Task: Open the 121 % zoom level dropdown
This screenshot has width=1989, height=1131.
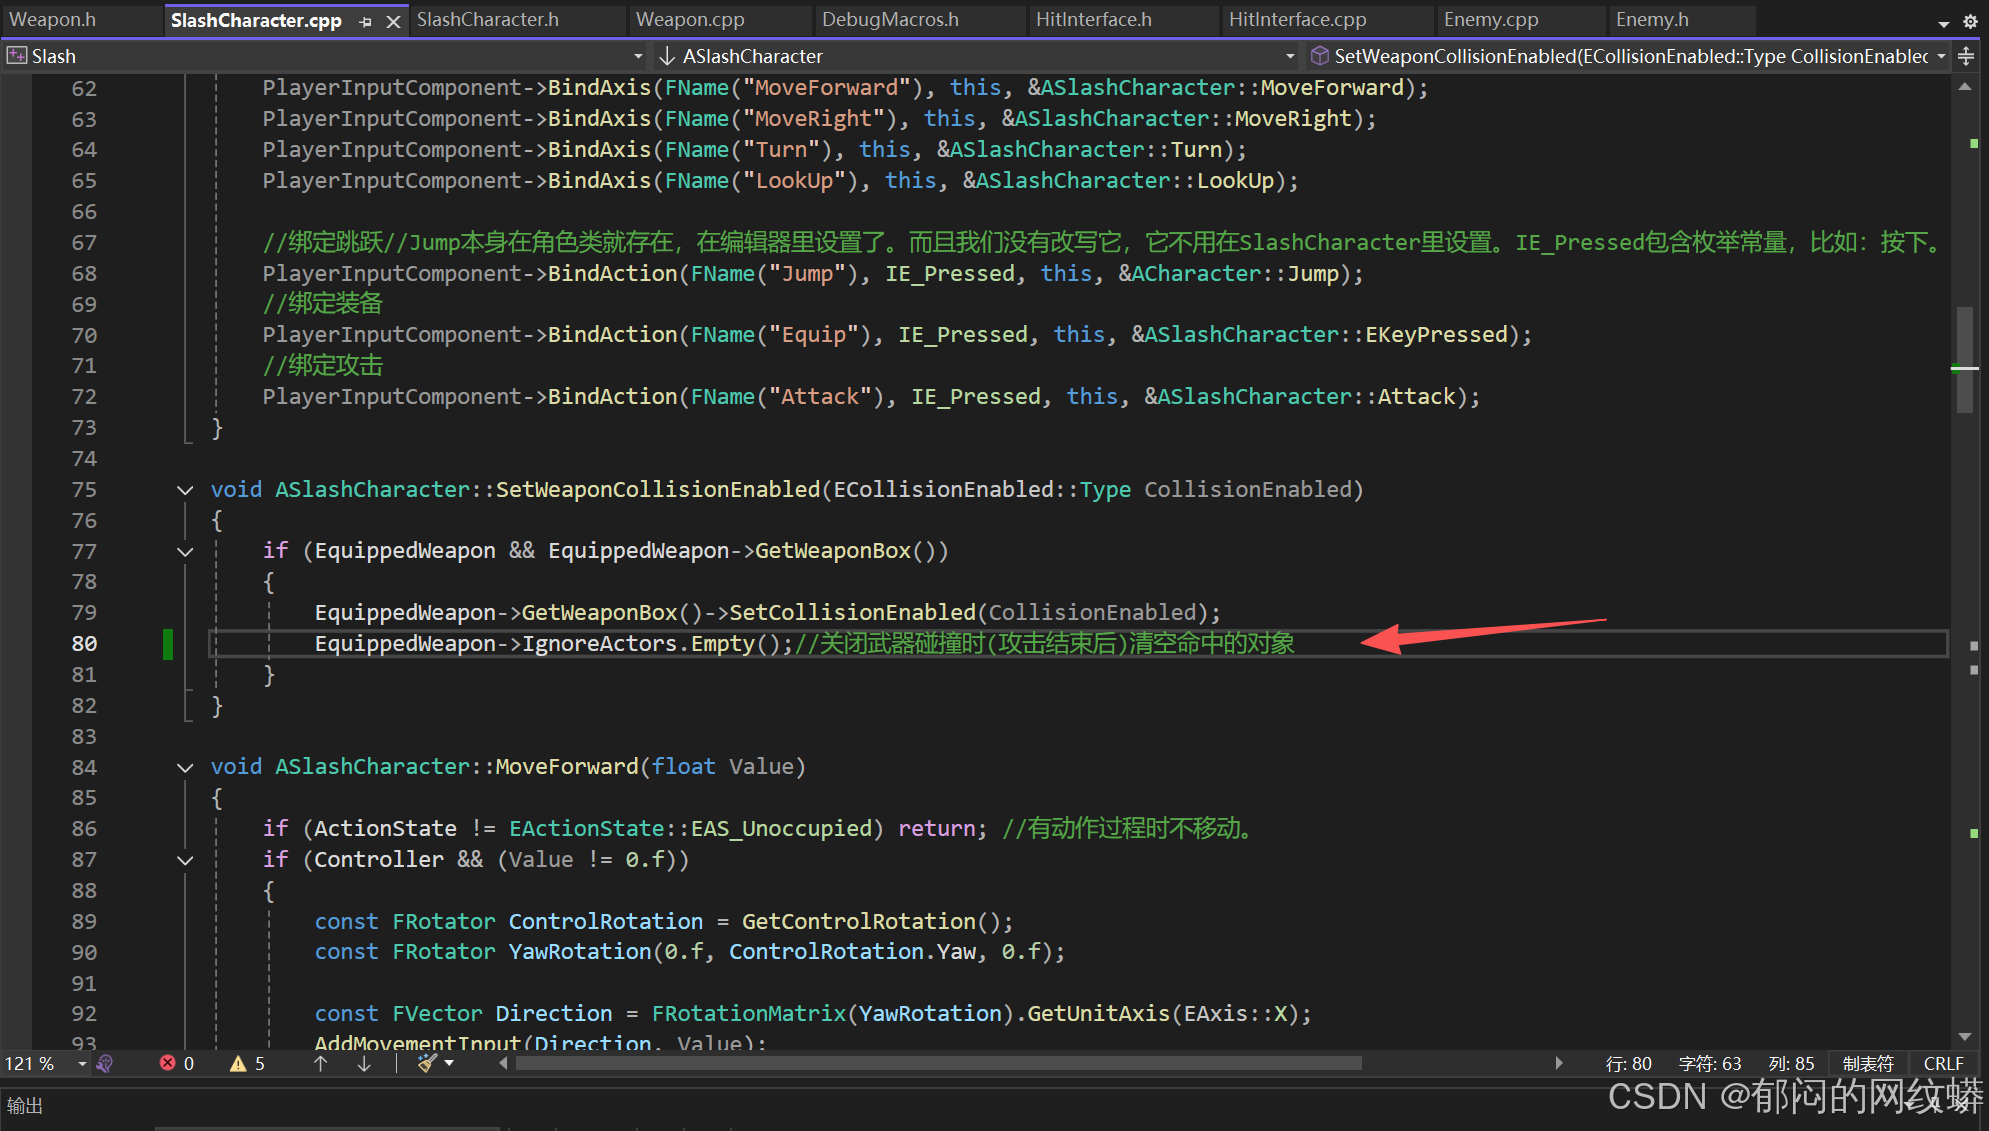Action: tap(82, 1063)
